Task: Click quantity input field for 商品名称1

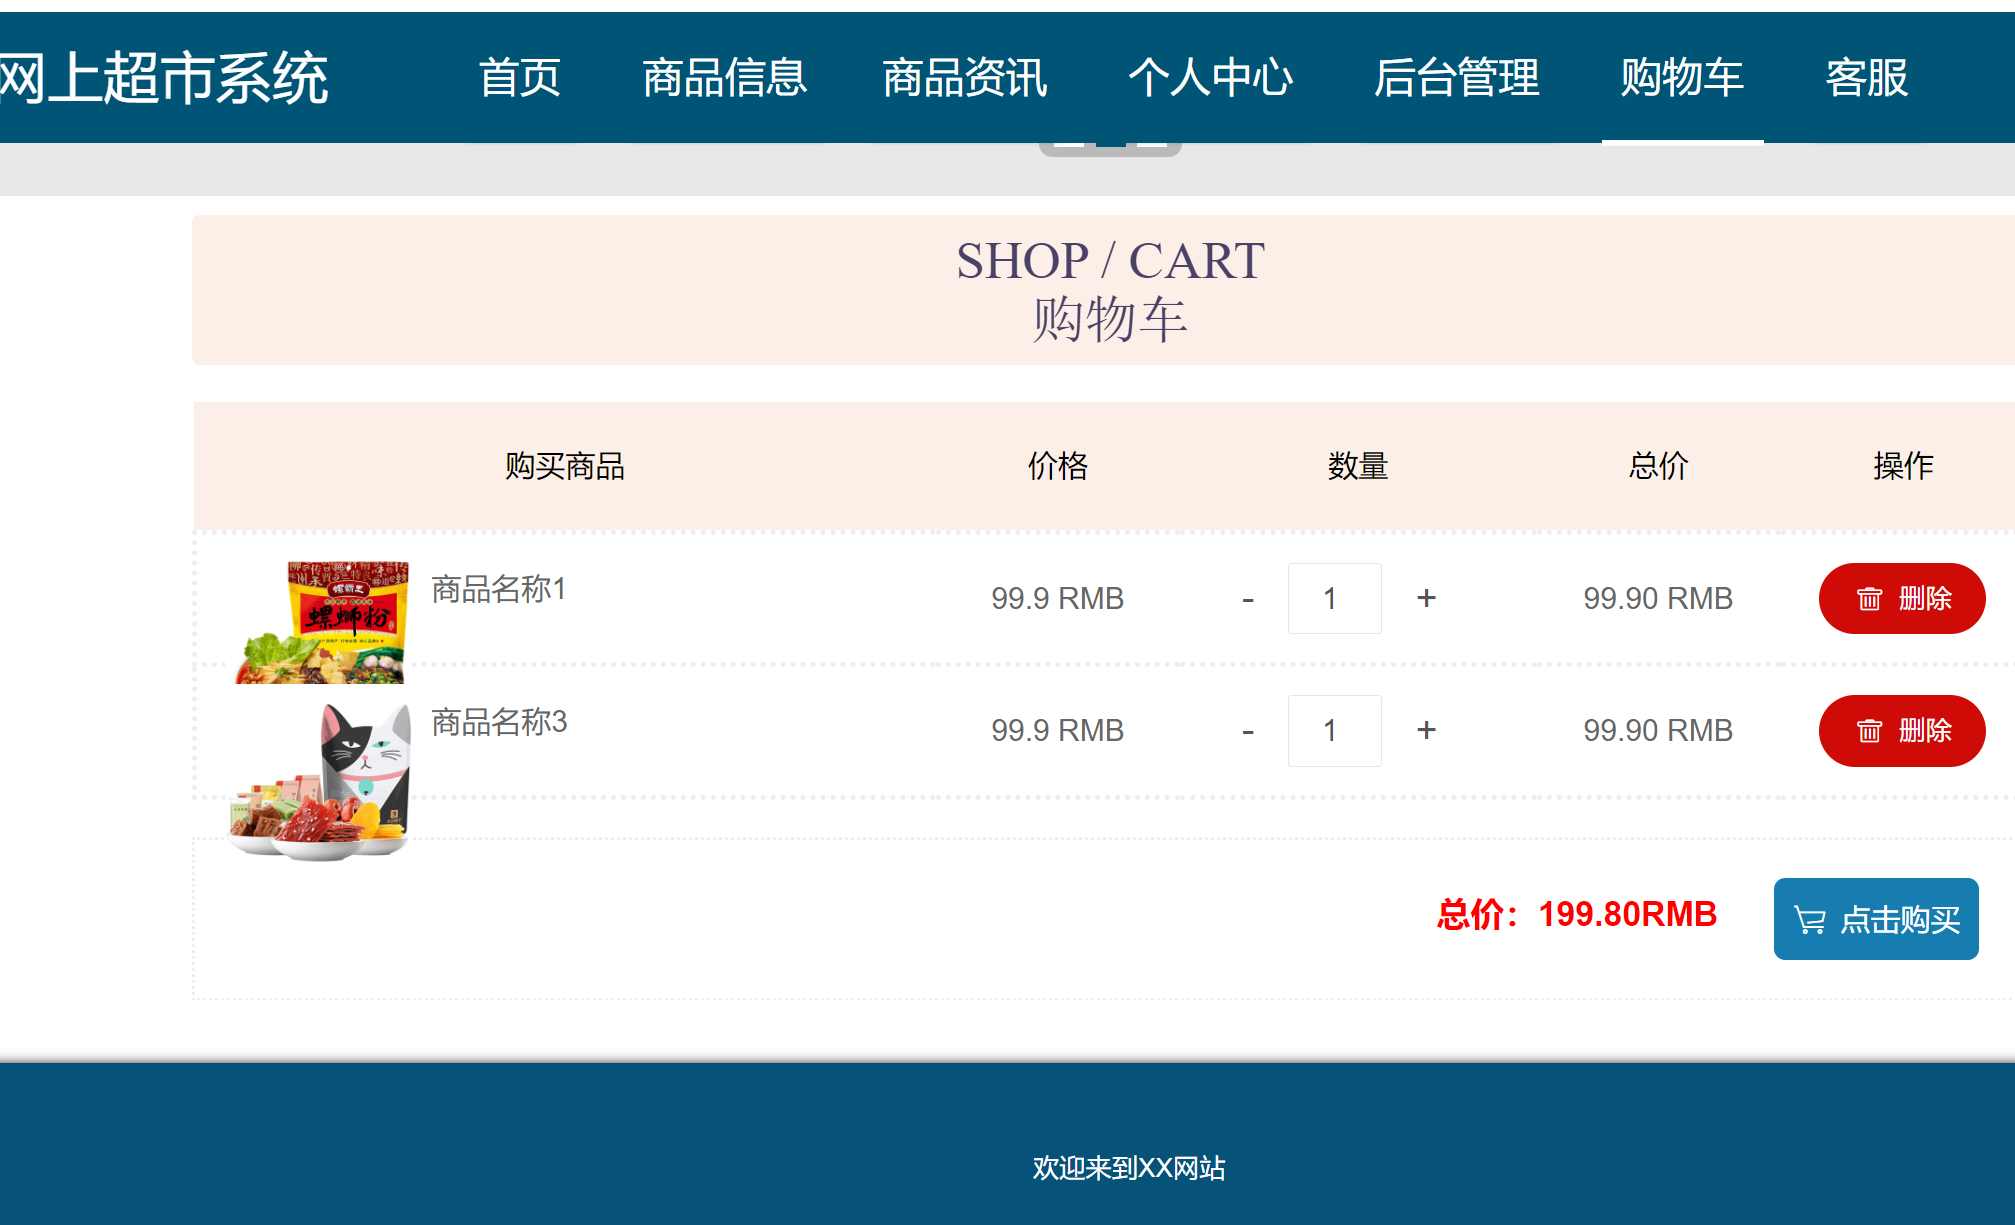Action: coord(1334,598)
